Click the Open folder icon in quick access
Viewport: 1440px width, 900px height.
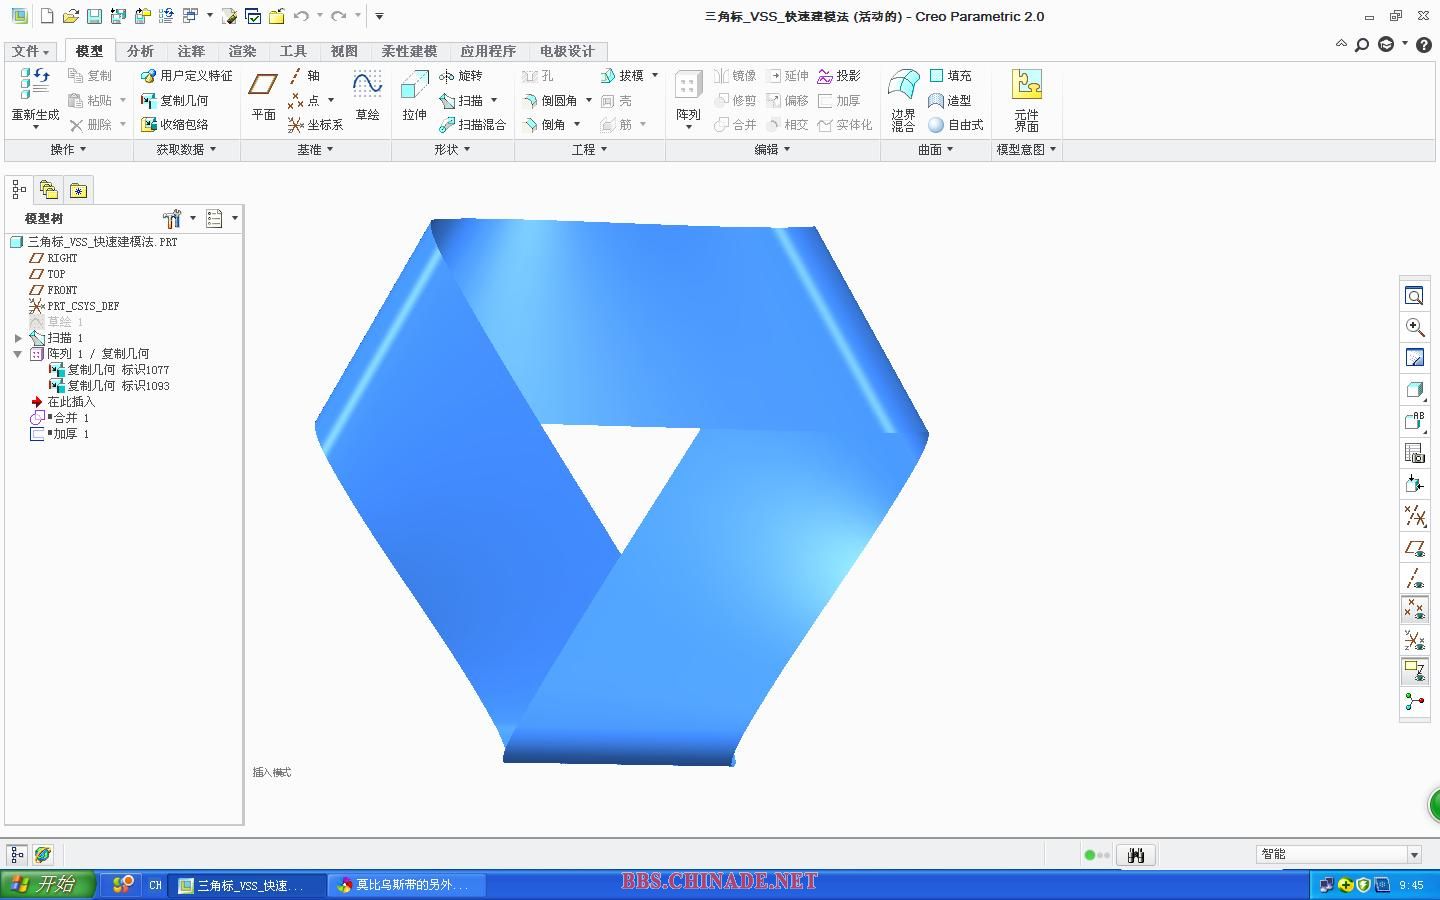70,16
